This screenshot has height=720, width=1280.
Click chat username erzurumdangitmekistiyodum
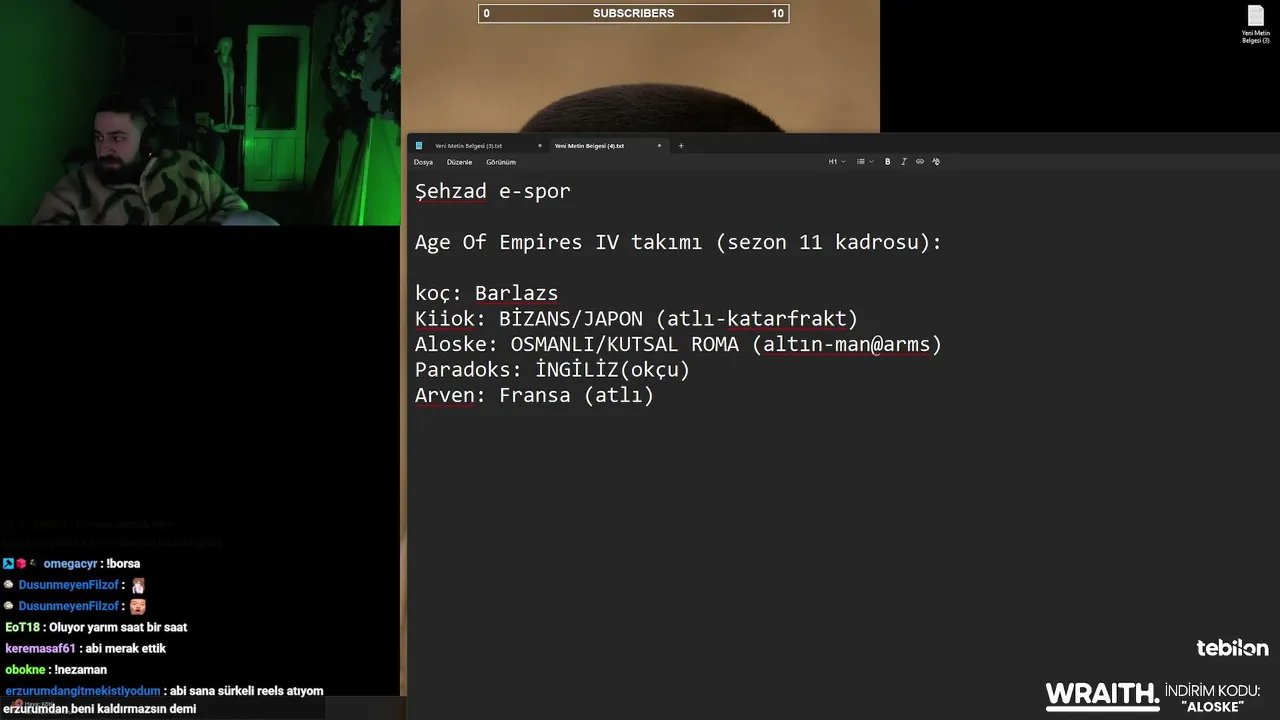coord(82,691)
